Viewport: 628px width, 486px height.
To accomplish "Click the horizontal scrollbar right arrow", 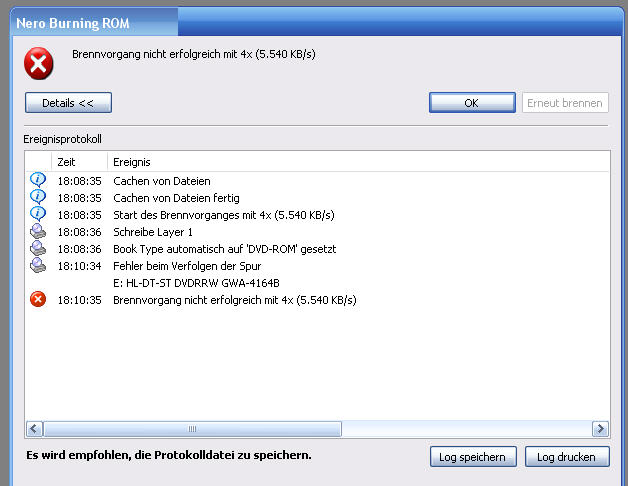I will coord(600,429).
